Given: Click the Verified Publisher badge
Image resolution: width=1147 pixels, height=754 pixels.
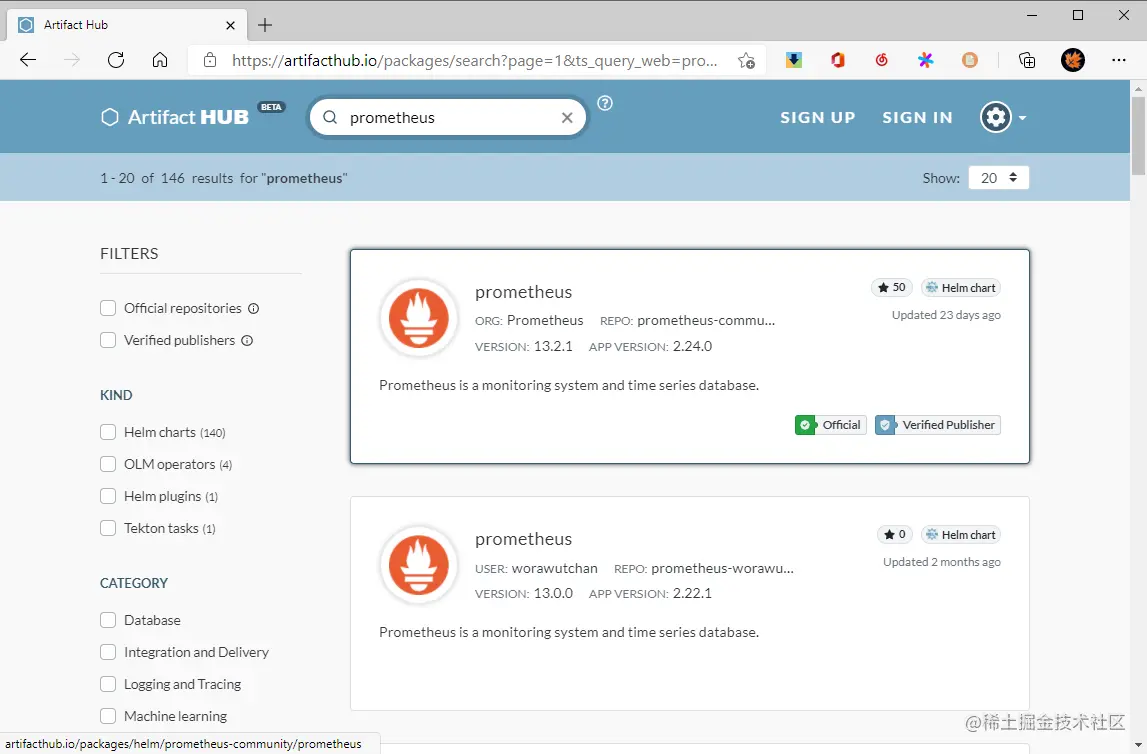Looking at the screenshot, I should (x=938, y=425).
